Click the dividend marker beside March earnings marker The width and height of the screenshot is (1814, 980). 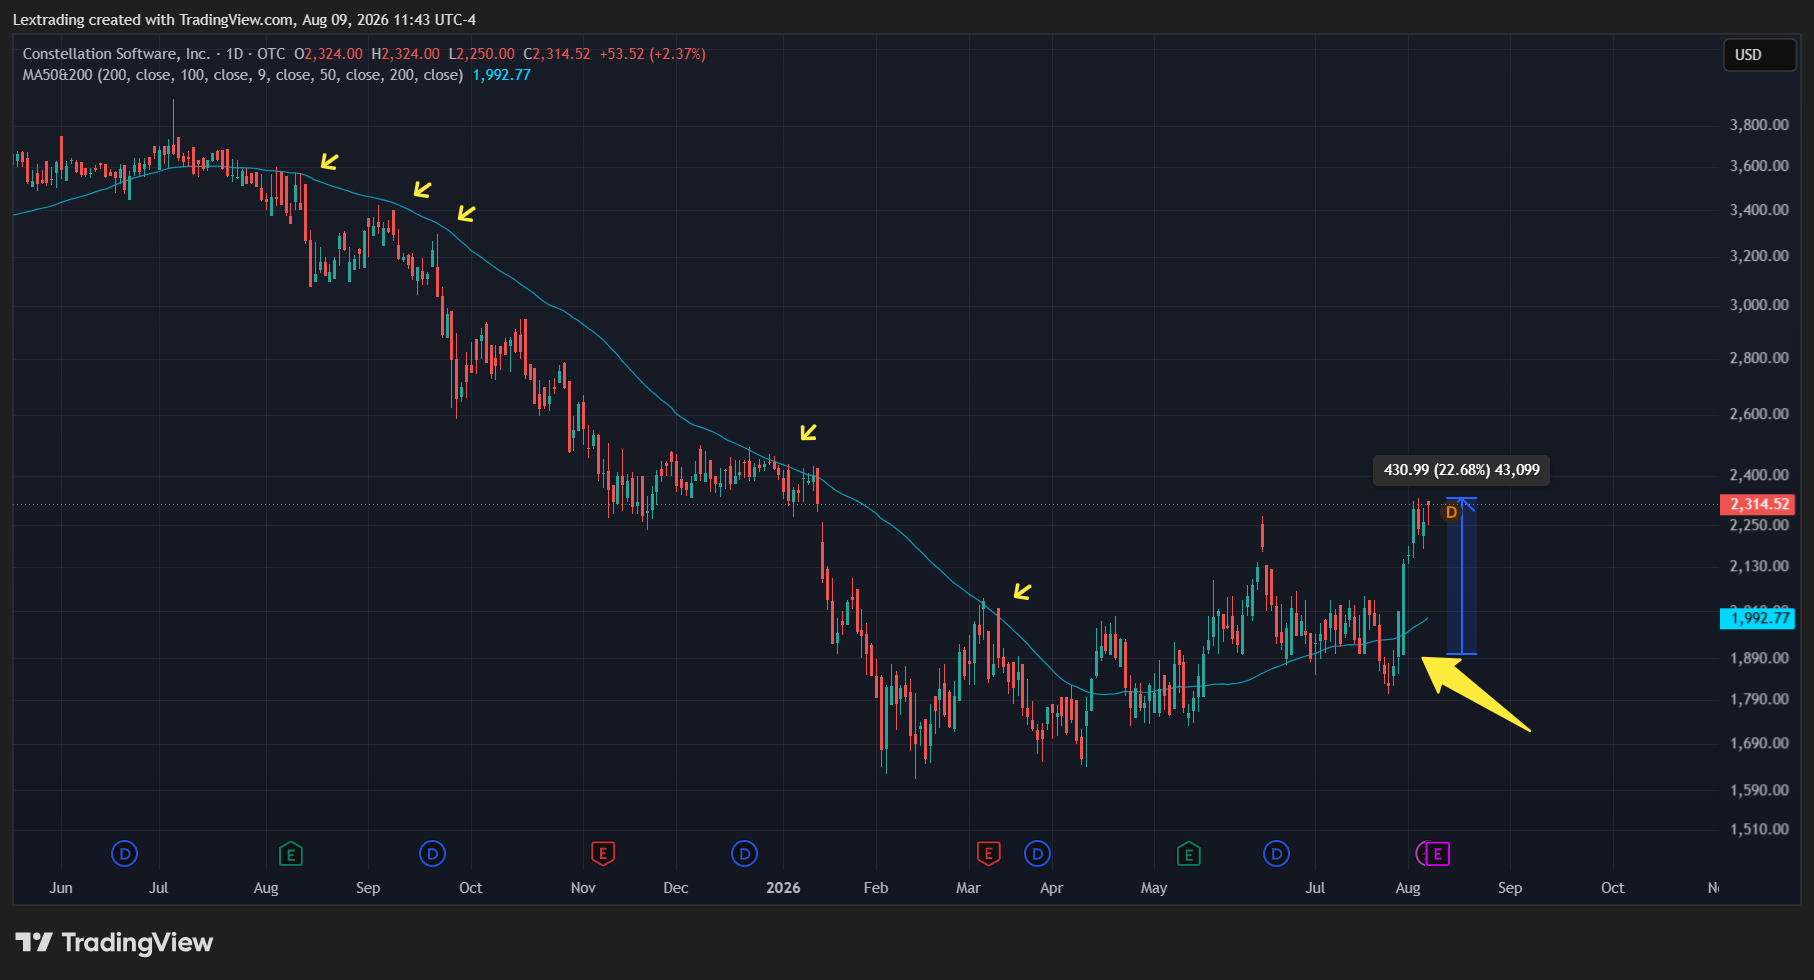coord(1037,854)
